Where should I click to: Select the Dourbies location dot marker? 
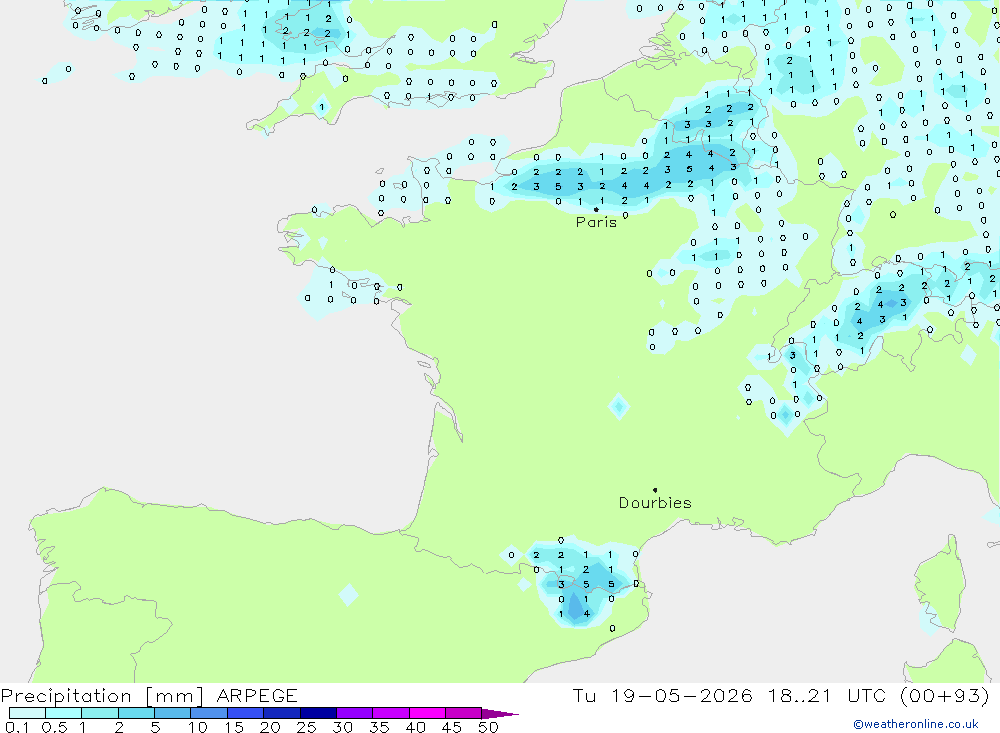tap(655, 490)
